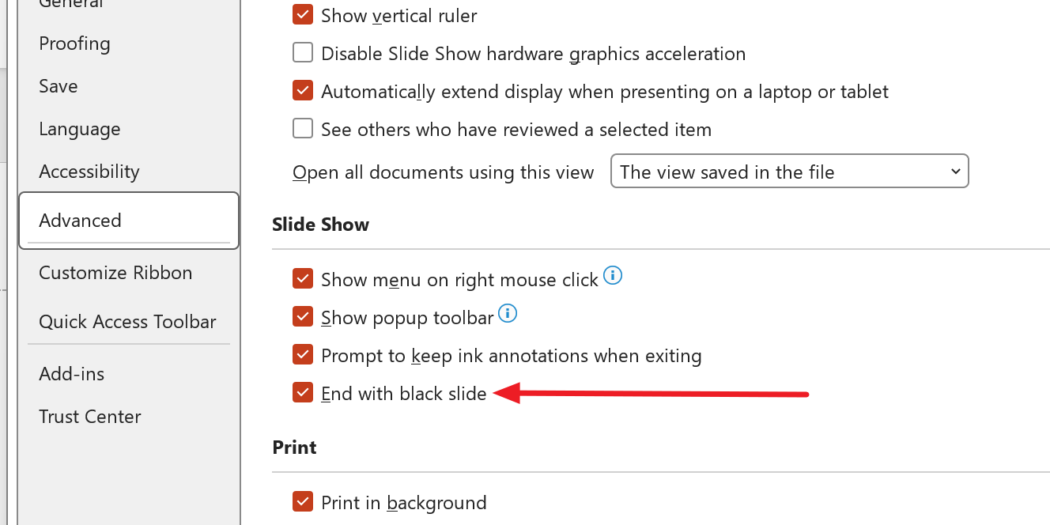
Task: Go to Accessibility options
Action: coord(89,172)
